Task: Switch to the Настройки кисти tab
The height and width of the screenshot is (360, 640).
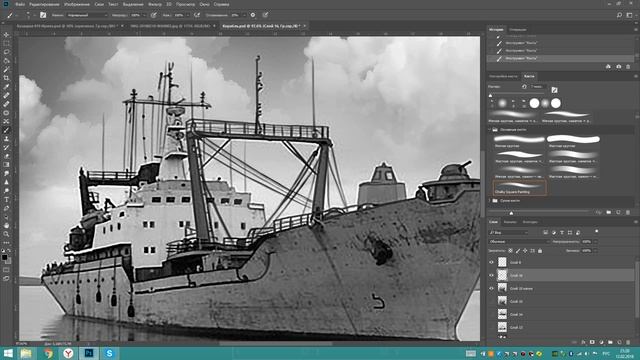Action: [504, 76]
